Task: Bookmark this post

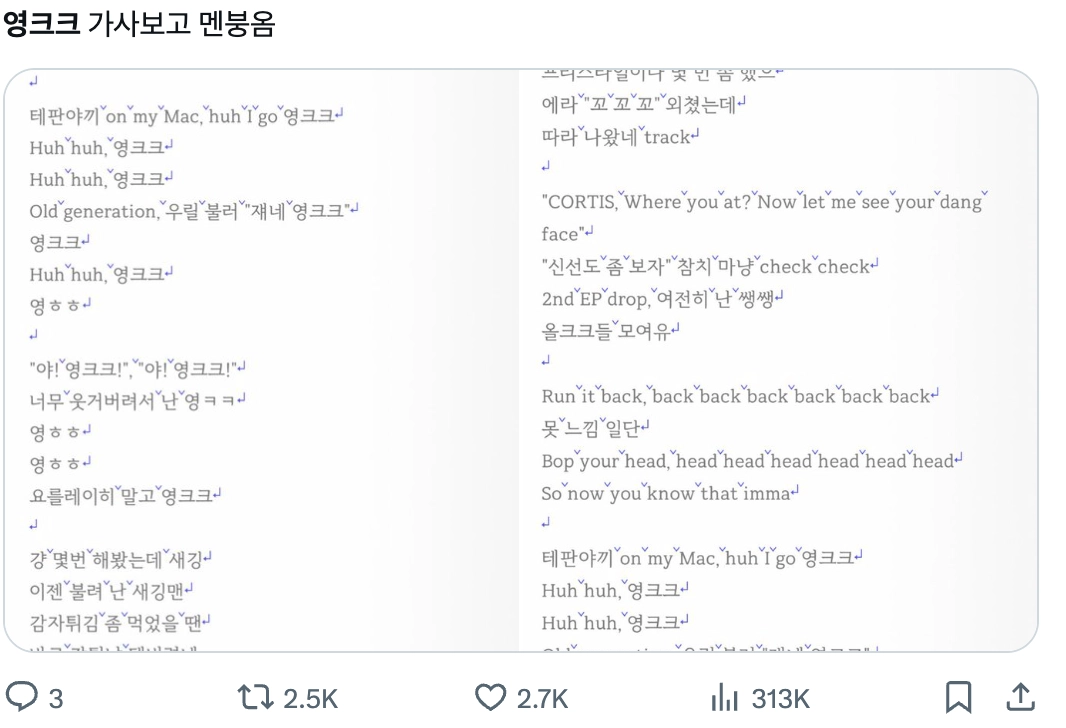Action: 959,697
